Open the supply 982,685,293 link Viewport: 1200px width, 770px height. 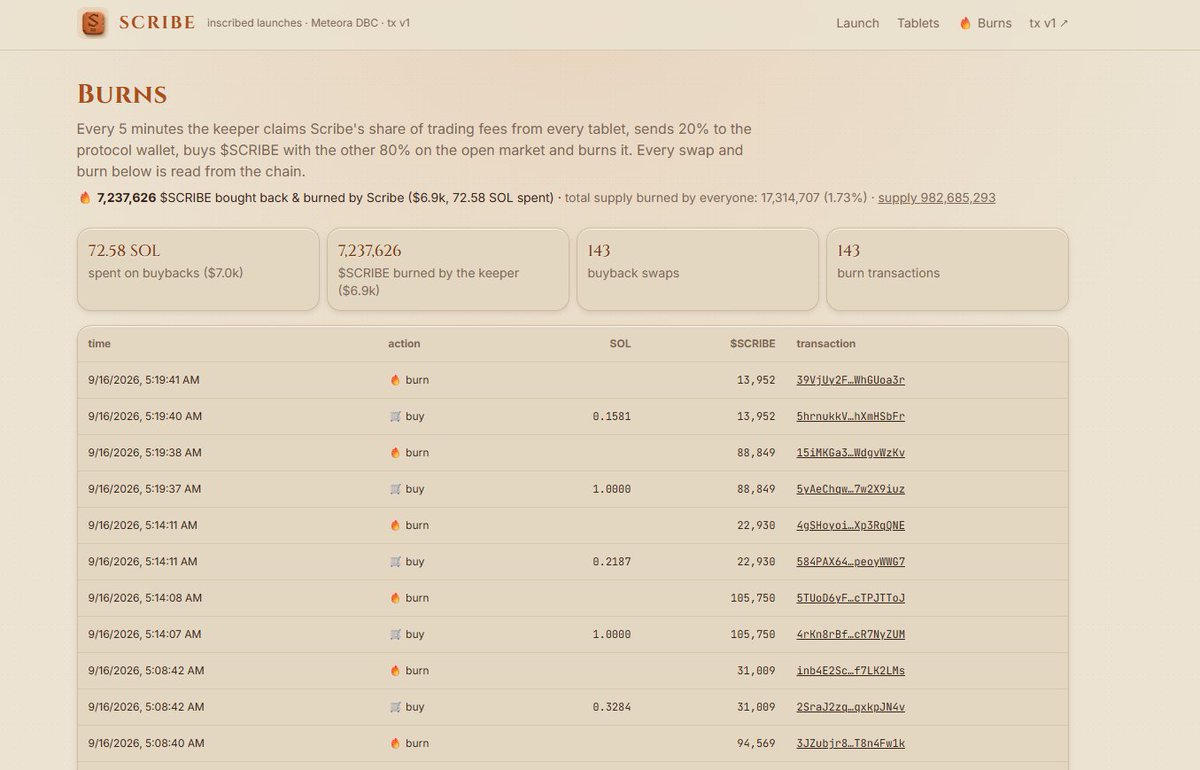pos(937,198)
